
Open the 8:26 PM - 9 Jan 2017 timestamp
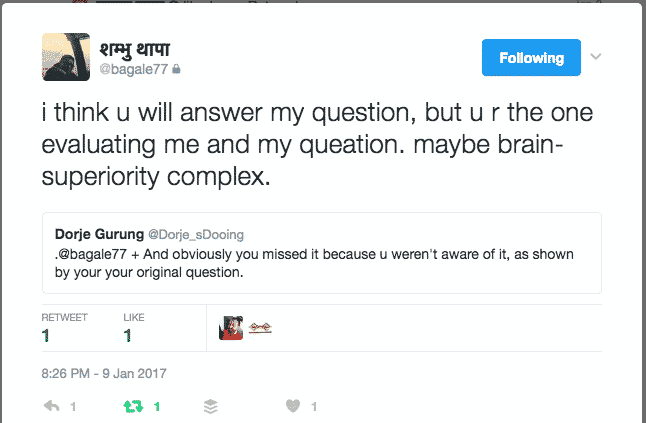tap(104, 374)
